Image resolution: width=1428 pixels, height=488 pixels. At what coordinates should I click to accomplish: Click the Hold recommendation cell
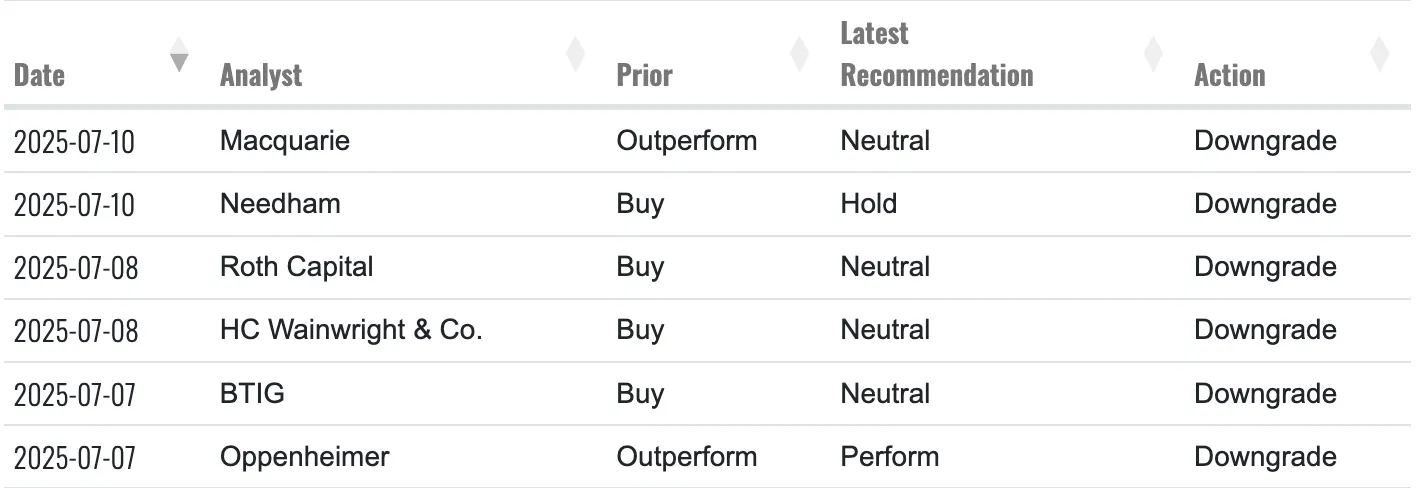[x=869, y=204]
